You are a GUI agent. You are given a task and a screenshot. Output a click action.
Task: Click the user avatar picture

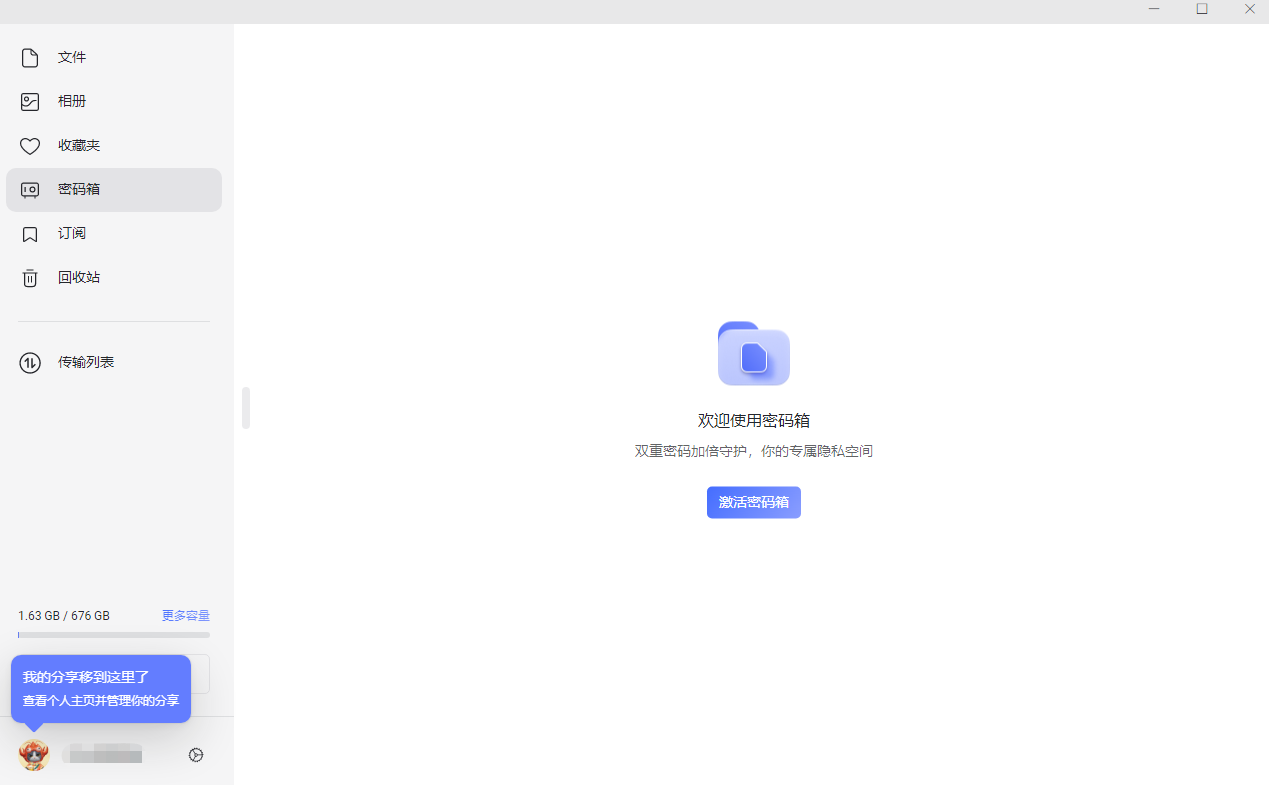click(x=34, y=755)
